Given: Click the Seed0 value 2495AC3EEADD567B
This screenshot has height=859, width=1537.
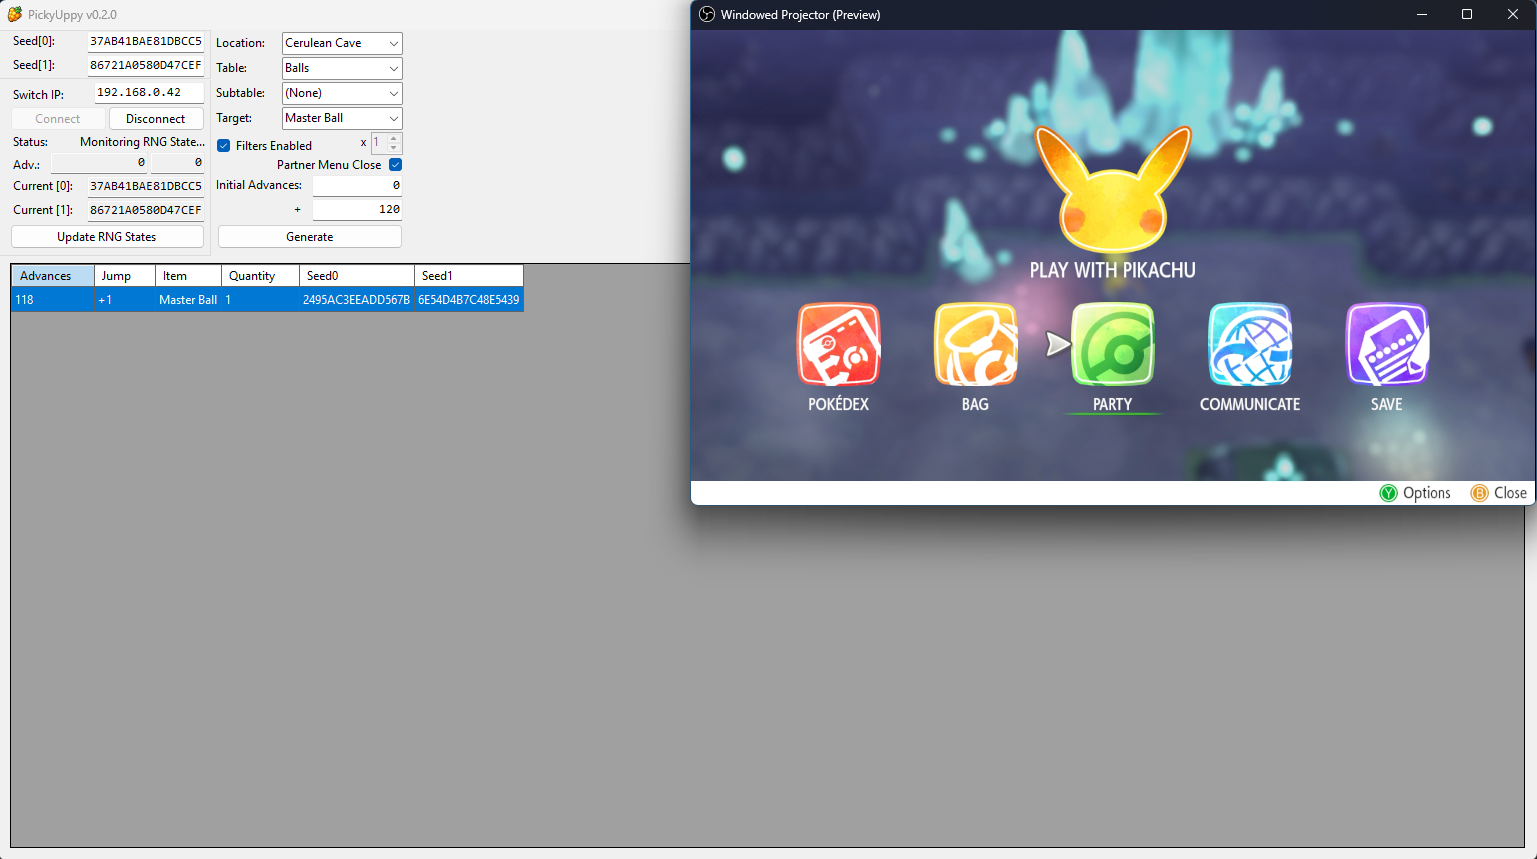Looking at the screenshot, I should (x=356, y=300).
